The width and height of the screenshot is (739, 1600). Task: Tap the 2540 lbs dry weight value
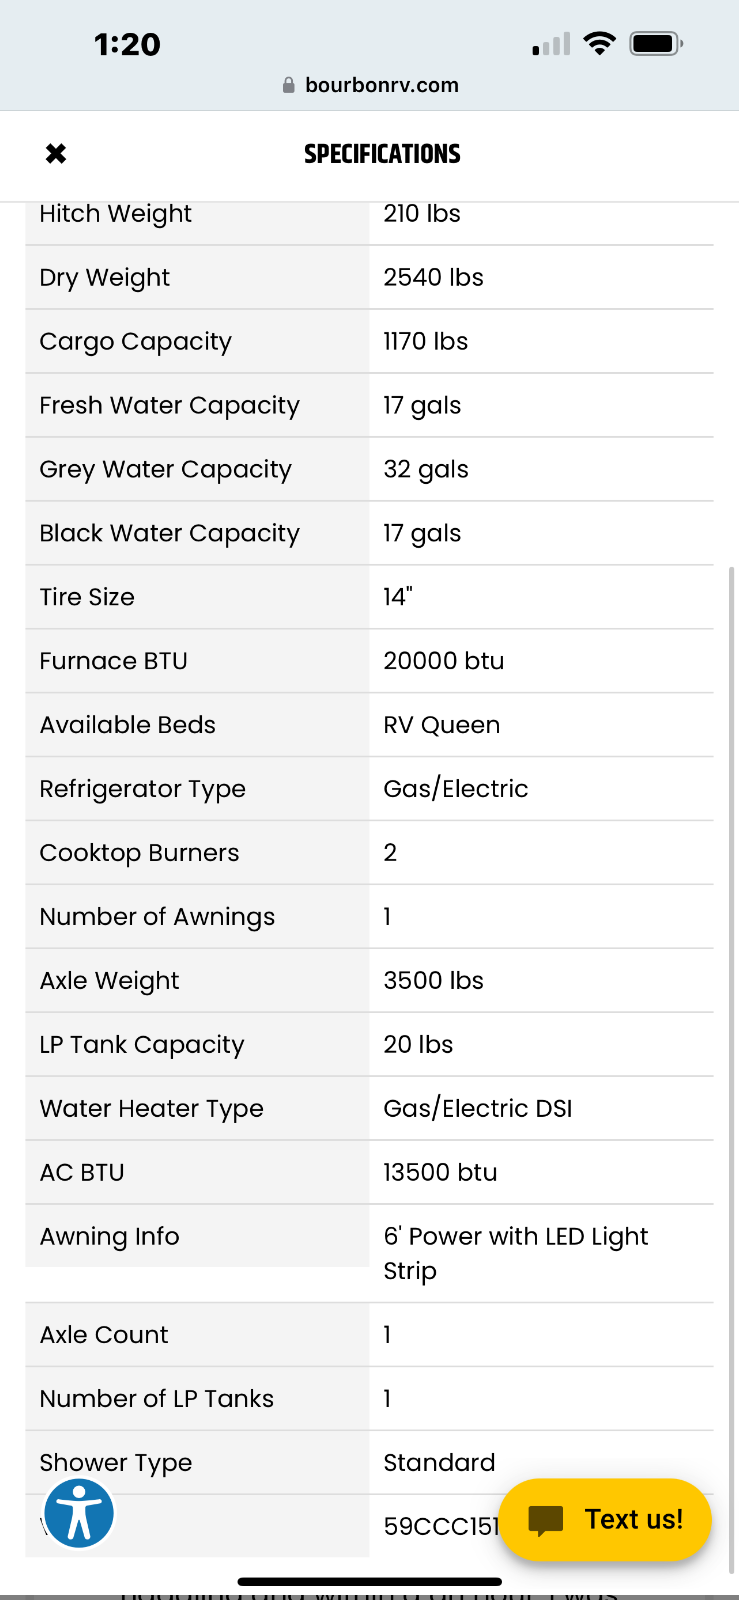[x=433, y=277]
